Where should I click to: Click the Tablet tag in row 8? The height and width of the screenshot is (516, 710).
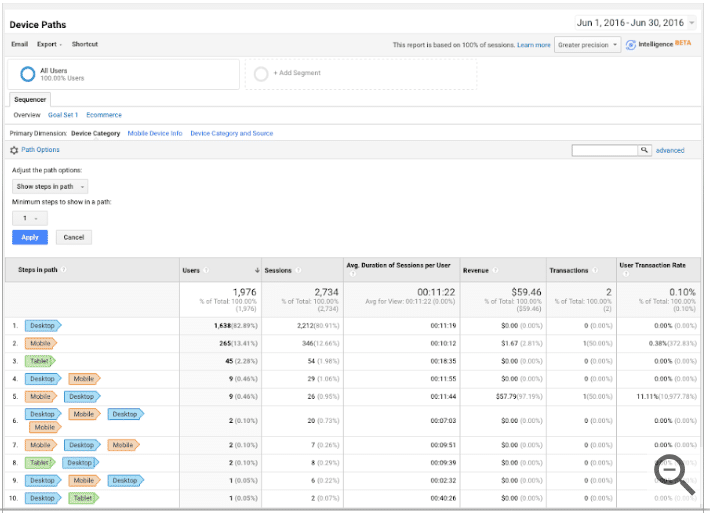[x=40, y=463]
